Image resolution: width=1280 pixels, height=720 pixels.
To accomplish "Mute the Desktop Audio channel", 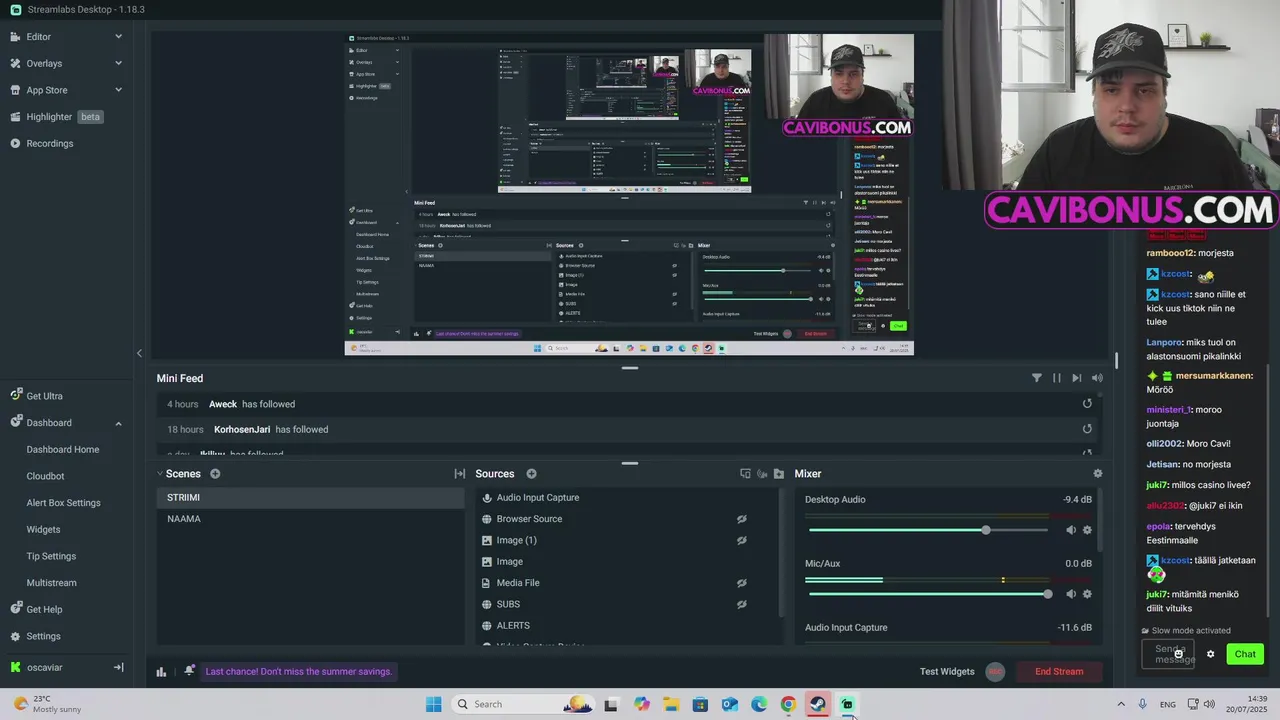I will [x=1070, y=530].
